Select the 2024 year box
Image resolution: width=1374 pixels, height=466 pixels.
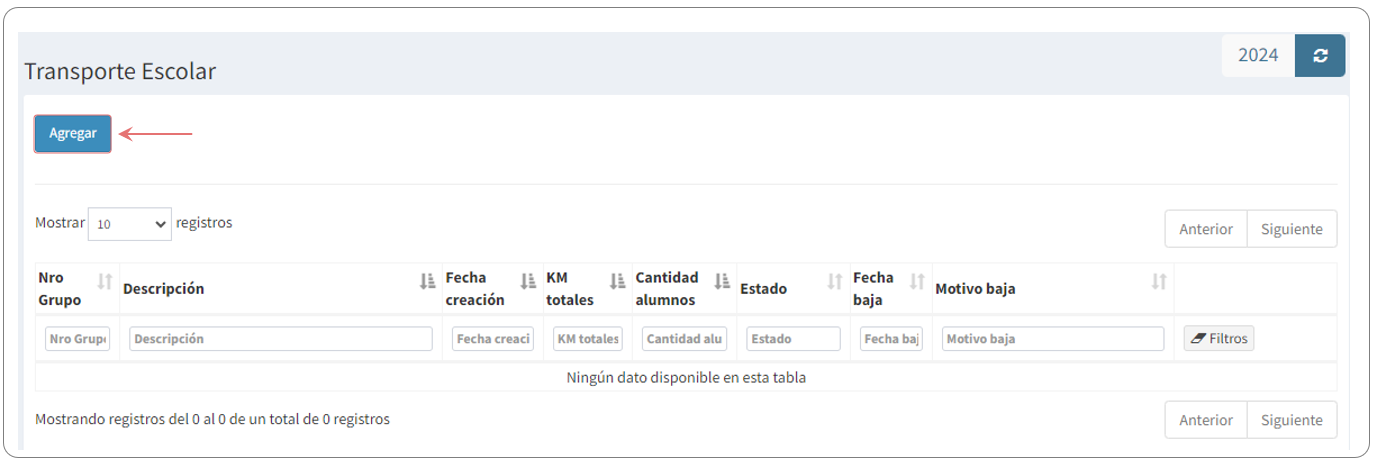pos(1258,56)
